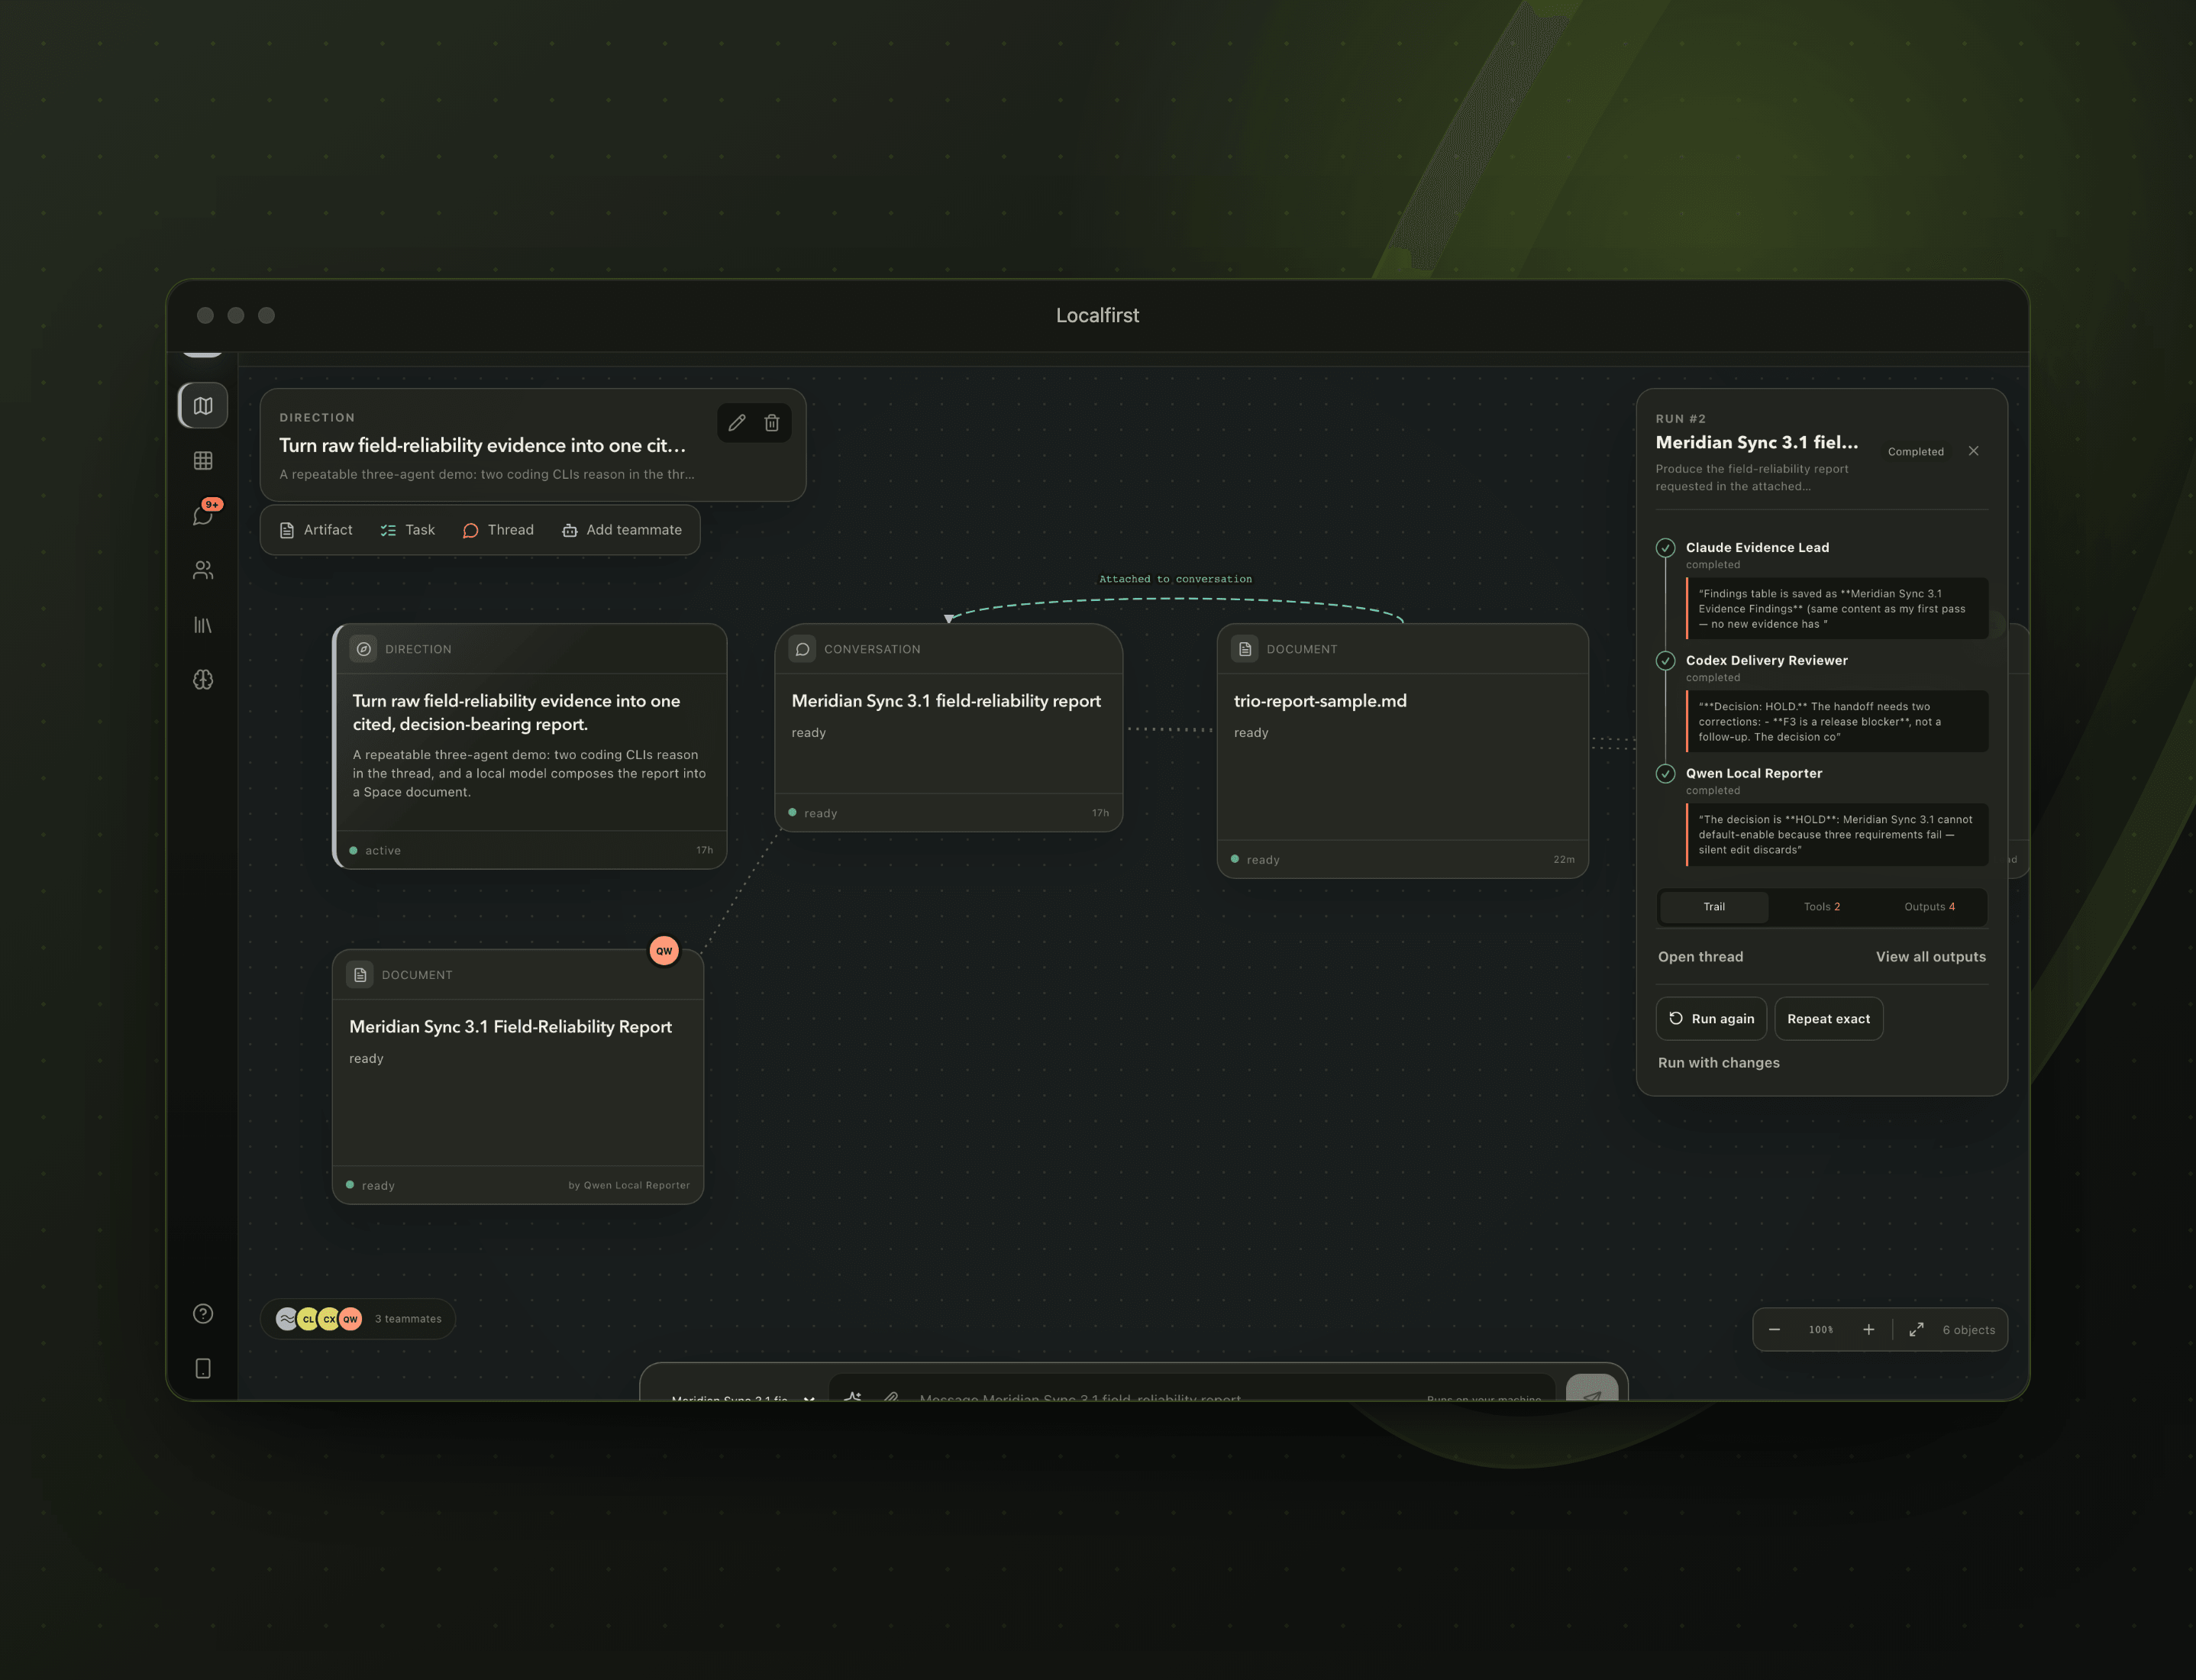Zoom in the canvas with plus

click(1869, 1330)
